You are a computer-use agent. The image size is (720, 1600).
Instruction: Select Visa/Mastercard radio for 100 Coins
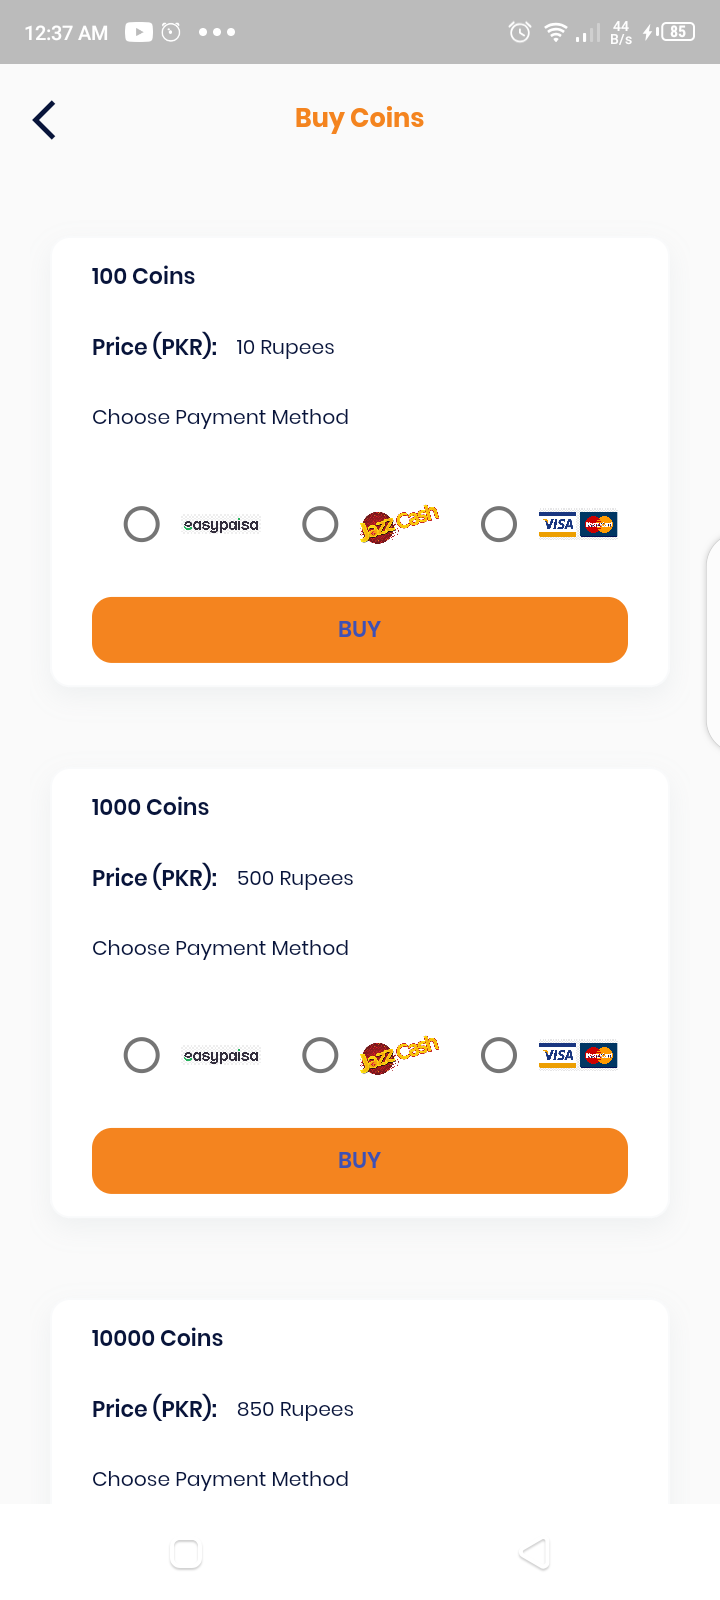pyautogui.click(x=499, y=524)
